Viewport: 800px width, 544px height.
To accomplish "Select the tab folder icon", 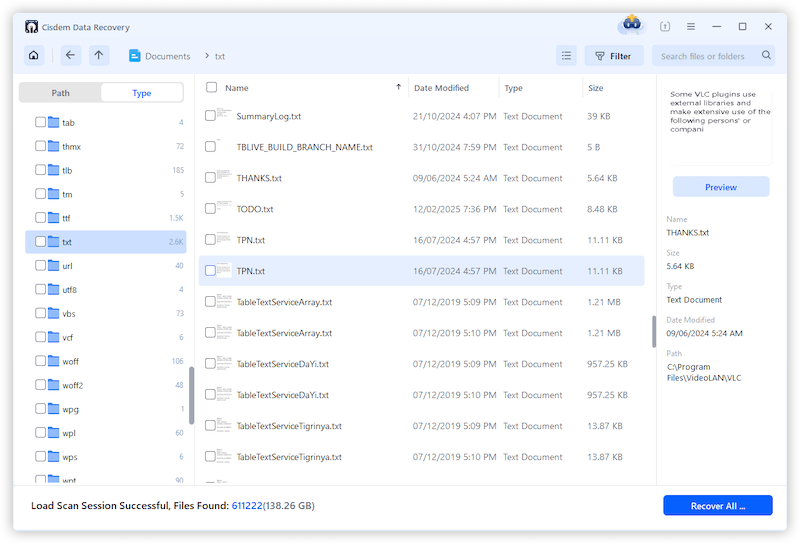I will (54, 122).
